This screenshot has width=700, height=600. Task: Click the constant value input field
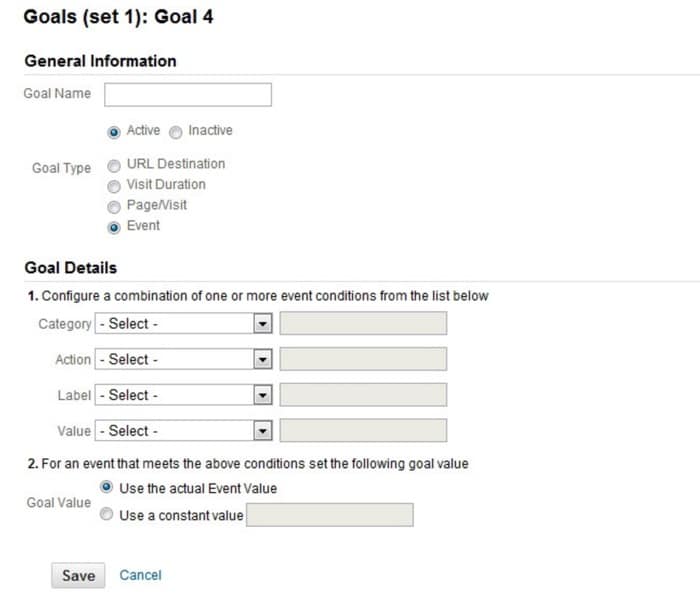330,515
